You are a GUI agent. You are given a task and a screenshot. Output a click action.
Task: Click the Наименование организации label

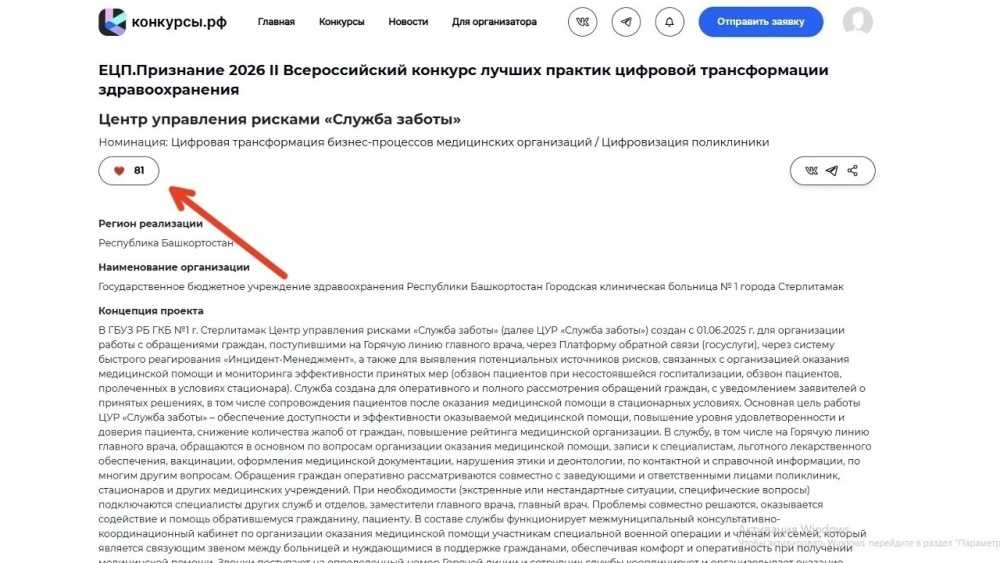(174, 267)
